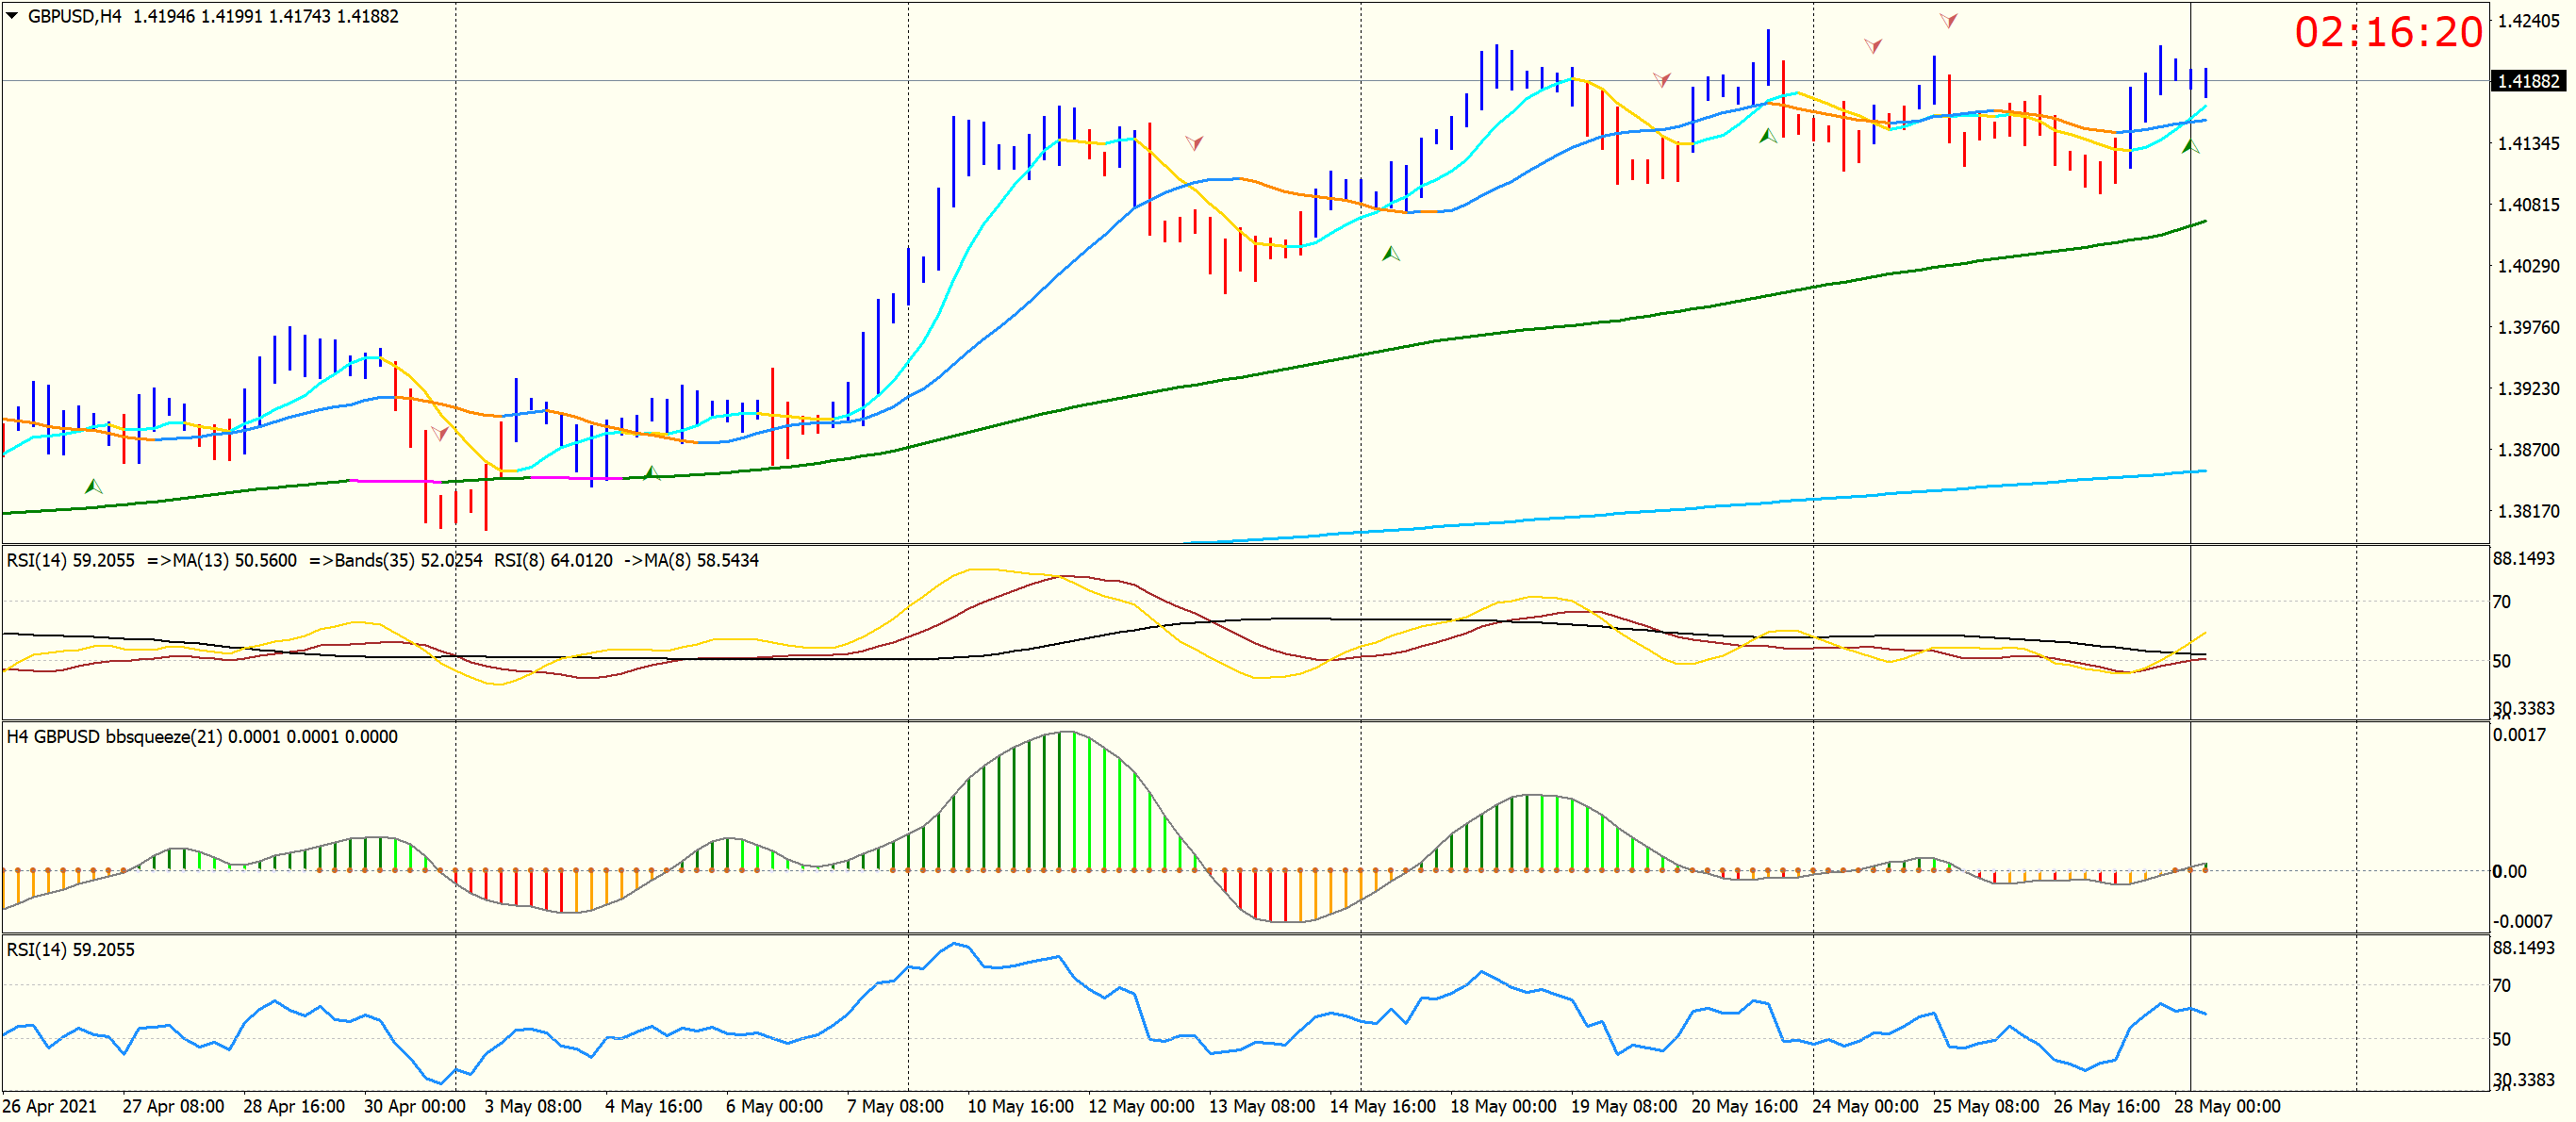
Task: Expand the GBPUSD,H4 chart title triangle
Action: tap(12, 15)
